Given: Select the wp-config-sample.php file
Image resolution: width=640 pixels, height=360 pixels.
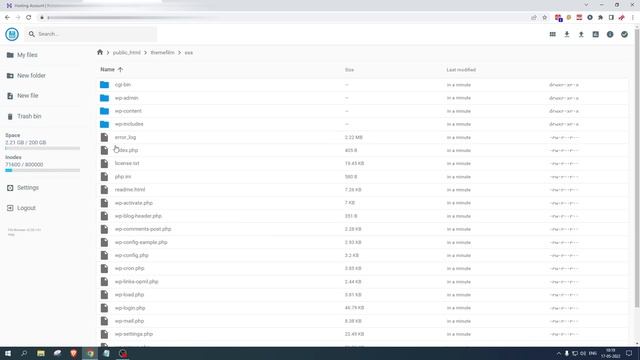Looking at the screenshot, I should [x=362, y=242].
